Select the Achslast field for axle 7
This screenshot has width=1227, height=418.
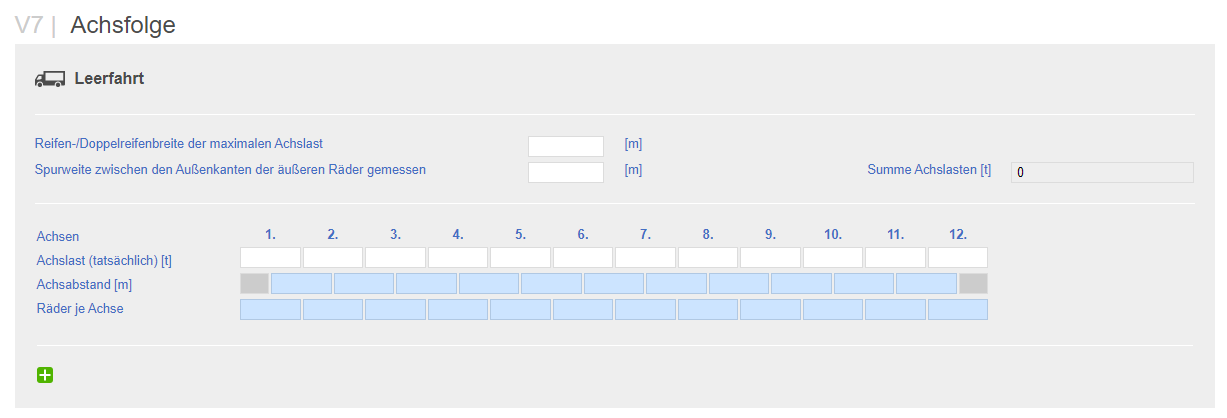point(645,258)
